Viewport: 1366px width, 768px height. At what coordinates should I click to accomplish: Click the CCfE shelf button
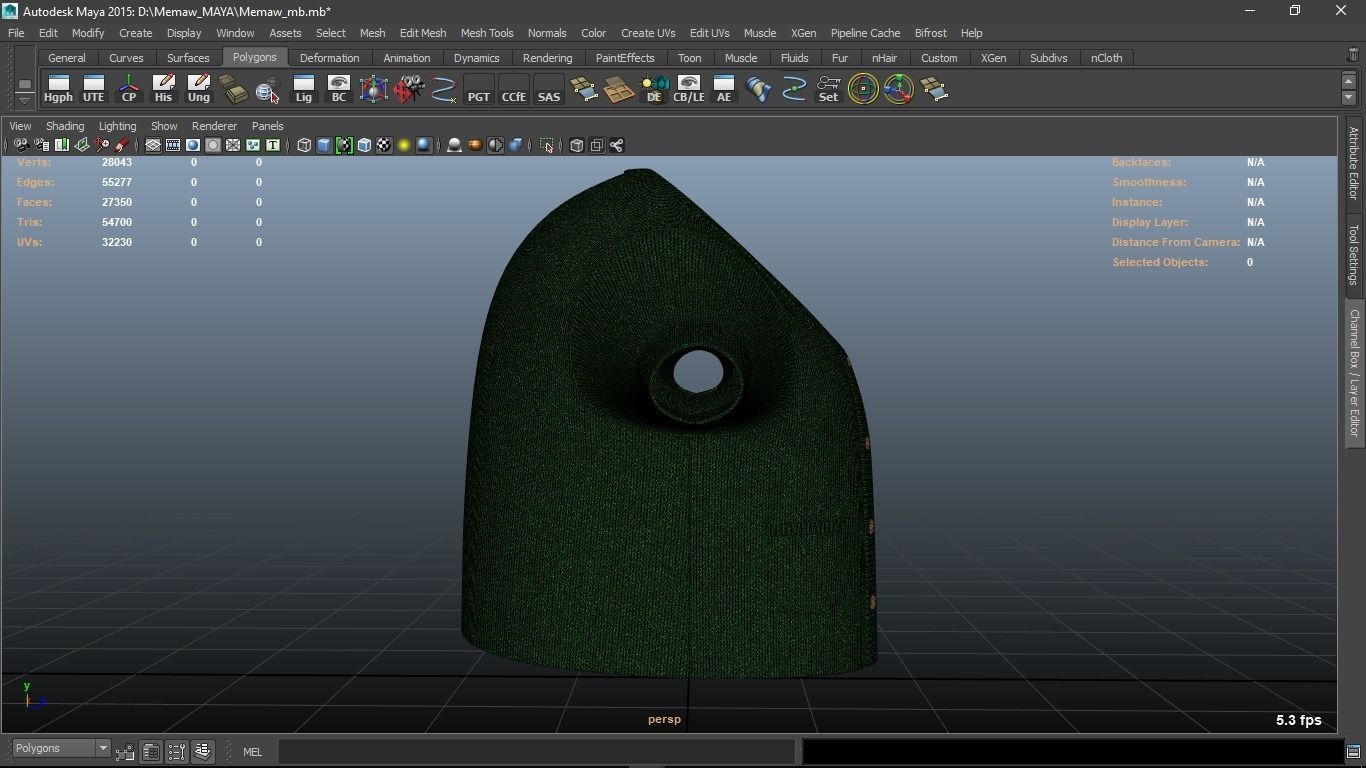(x=513, y=89)
